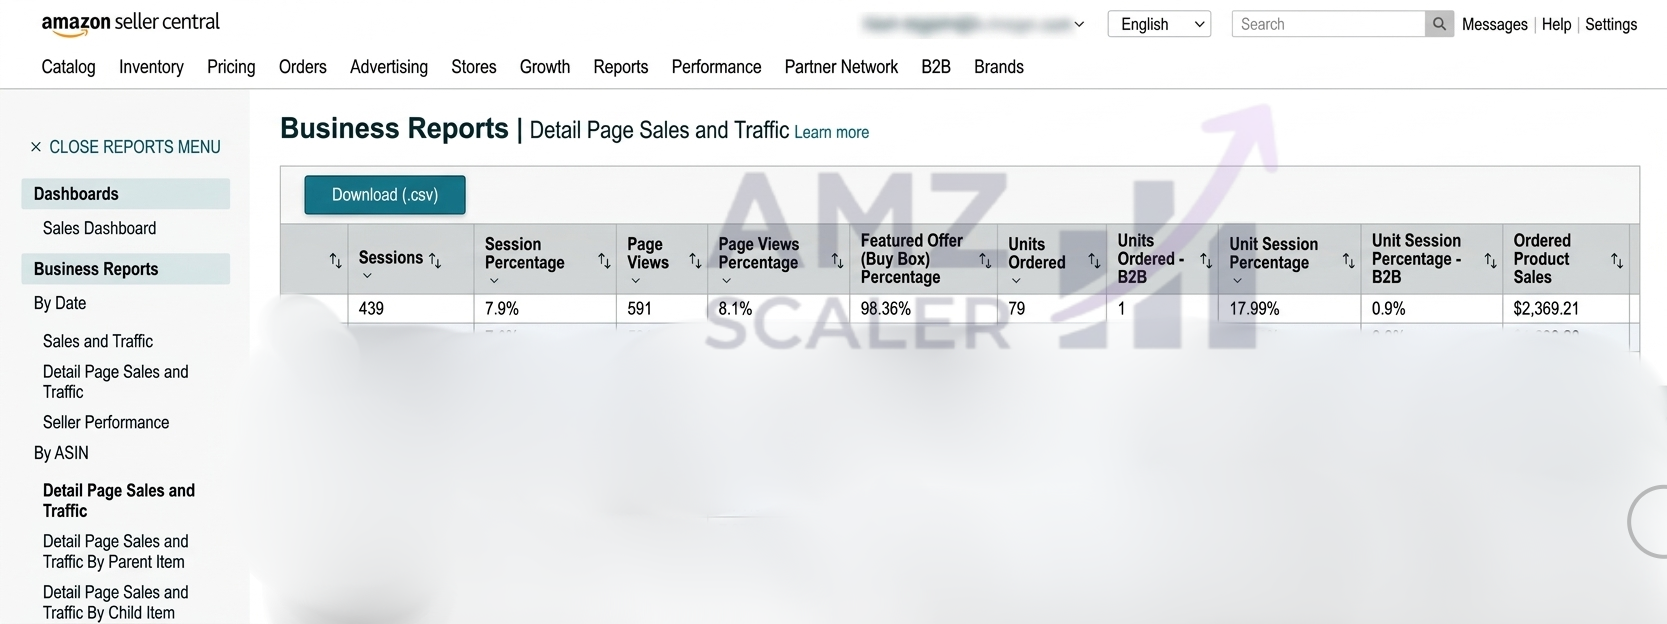Open the Brands menu

point(999,67)
